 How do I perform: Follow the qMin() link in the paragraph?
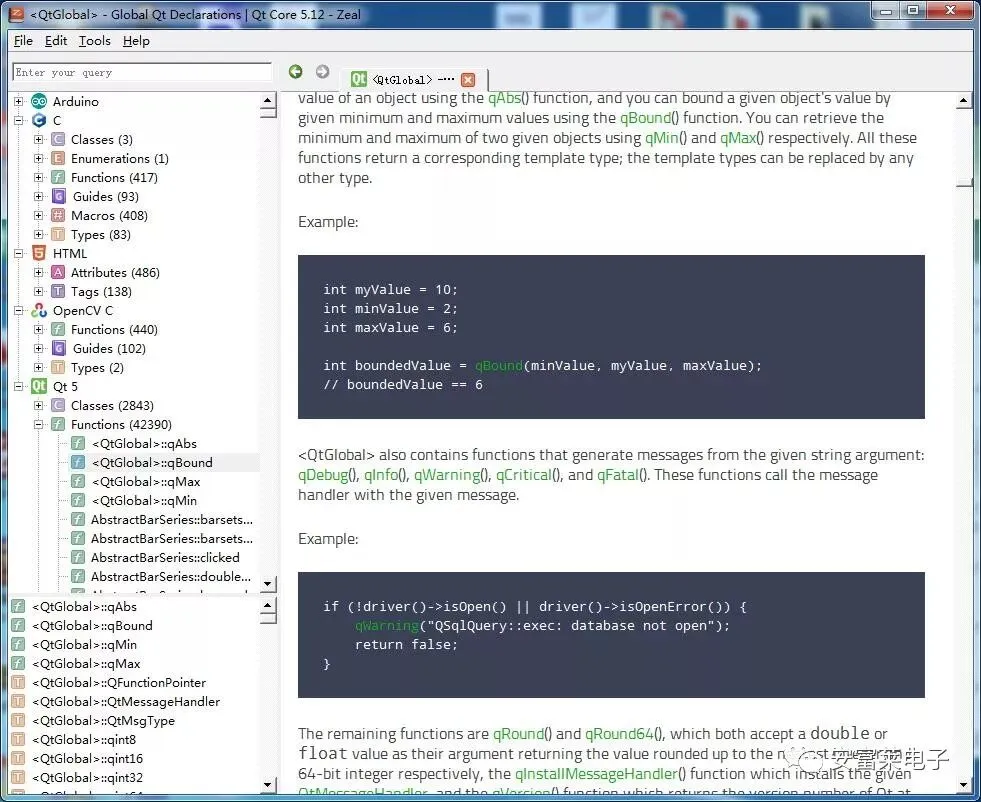[x=666, y=138]
